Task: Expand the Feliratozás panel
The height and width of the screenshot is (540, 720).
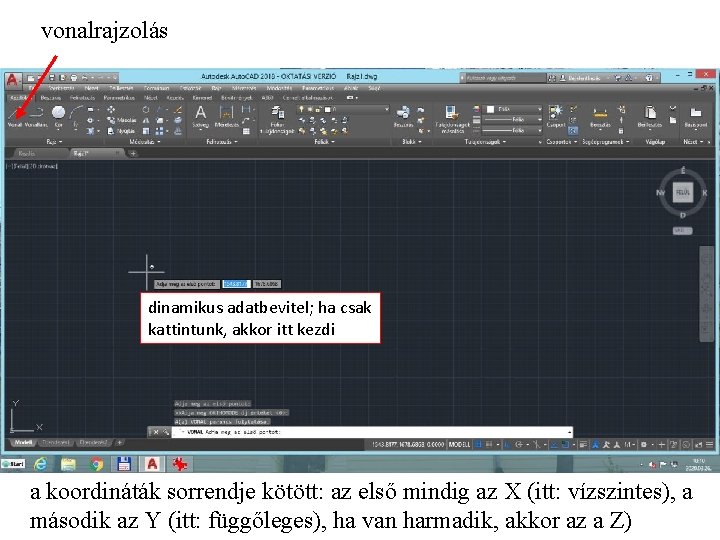Action: pos(222,142)
